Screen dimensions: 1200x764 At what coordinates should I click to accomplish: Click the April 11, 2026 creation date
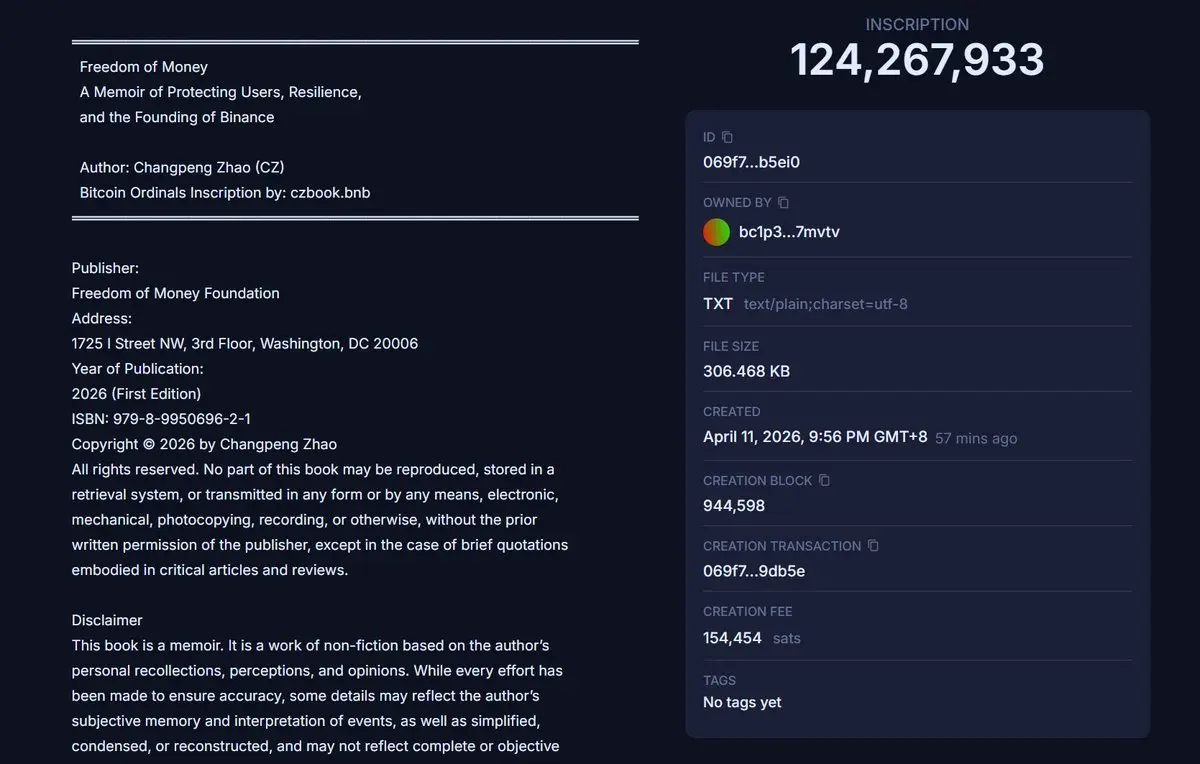pyautogui.click(x=815, y=437)
